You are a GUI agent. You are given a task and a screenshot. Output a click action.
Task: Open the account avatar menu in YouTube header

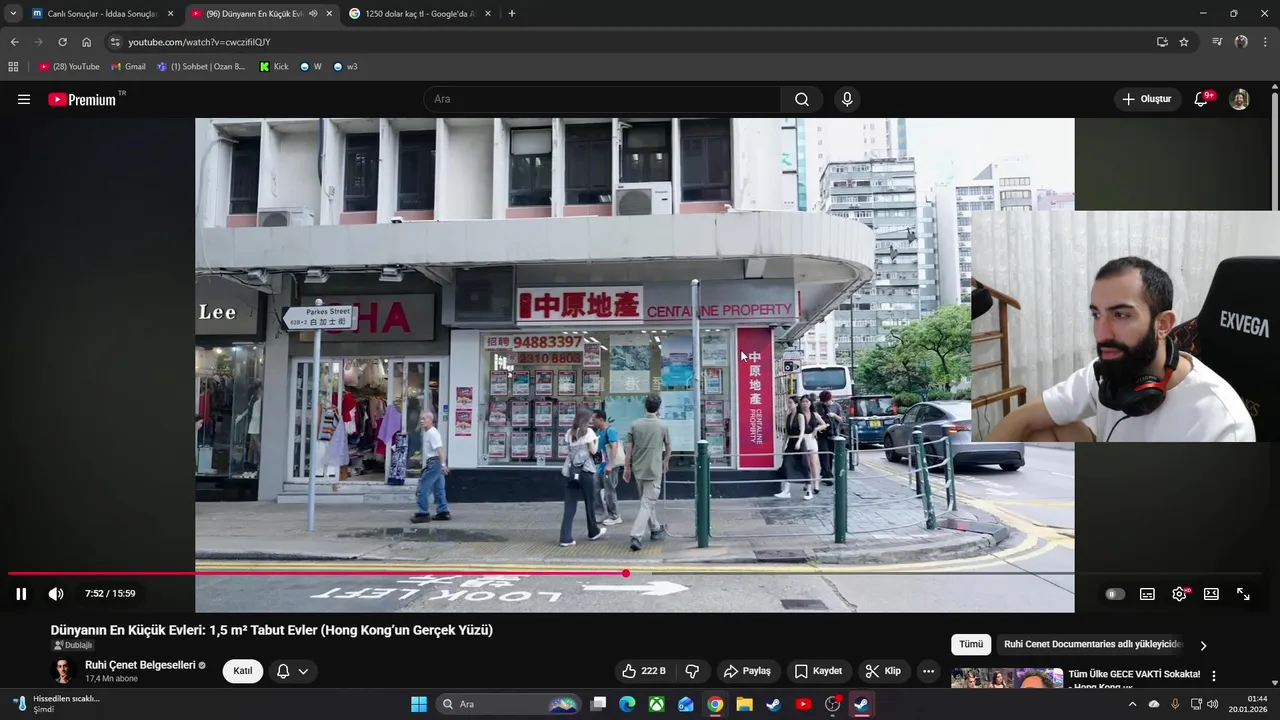pos(1239,99)
